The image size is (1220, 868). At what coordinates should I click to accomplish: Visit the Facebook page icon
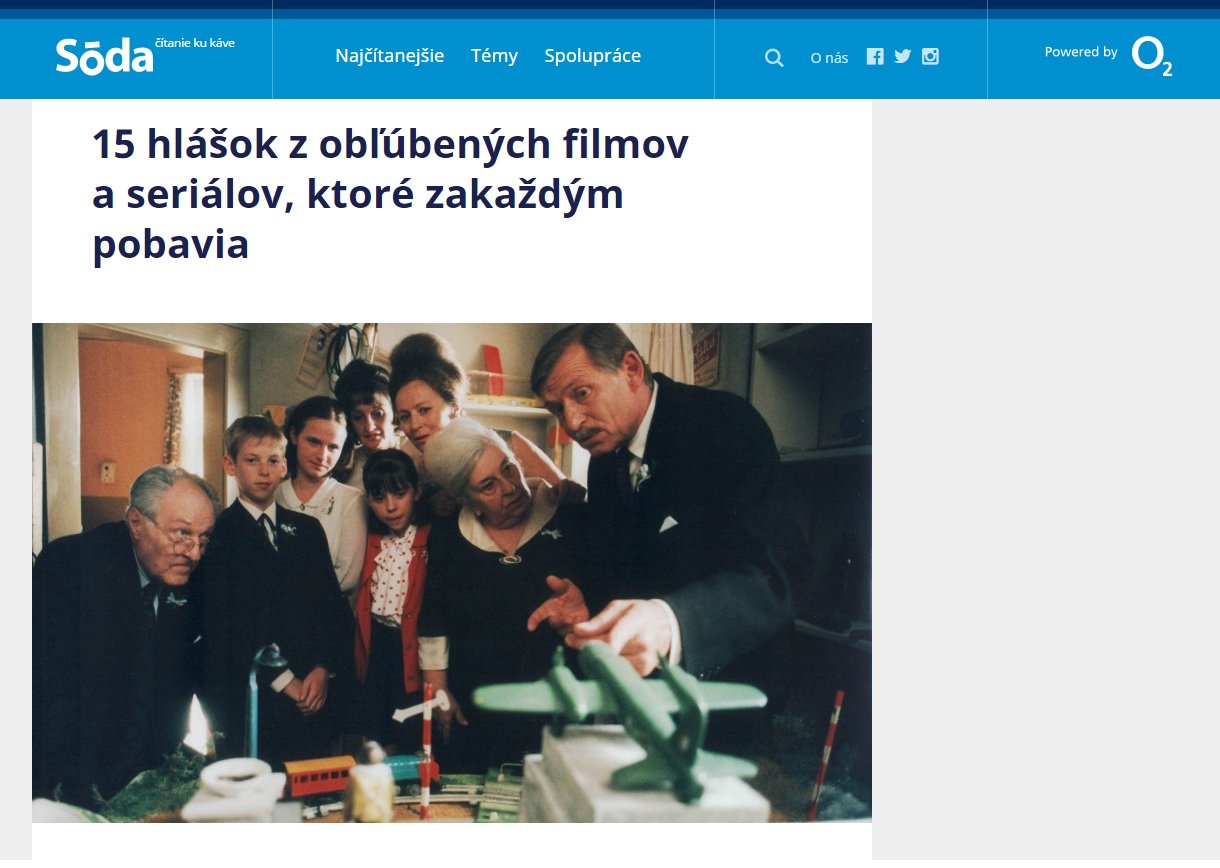875,57
